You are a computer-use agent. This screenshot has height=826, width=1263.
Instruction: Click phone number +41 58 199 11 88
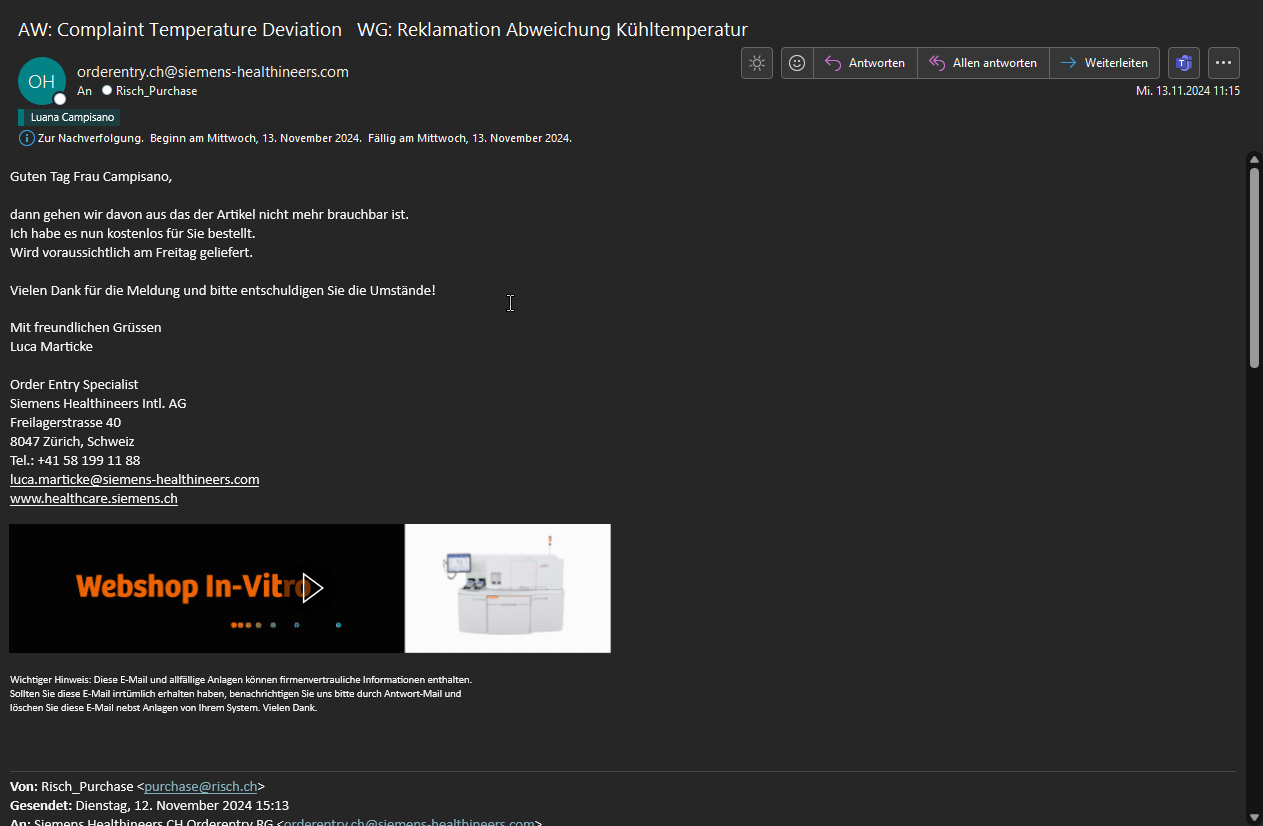click(x=89, y=460)
